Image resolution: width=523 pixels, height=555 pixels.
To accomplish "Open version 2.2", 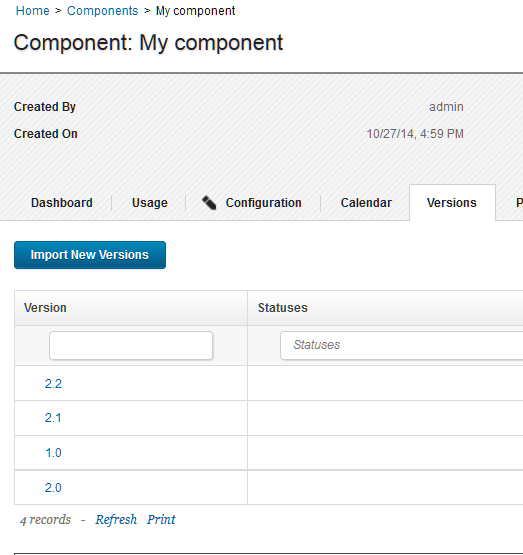I will (x=53, y=384).
